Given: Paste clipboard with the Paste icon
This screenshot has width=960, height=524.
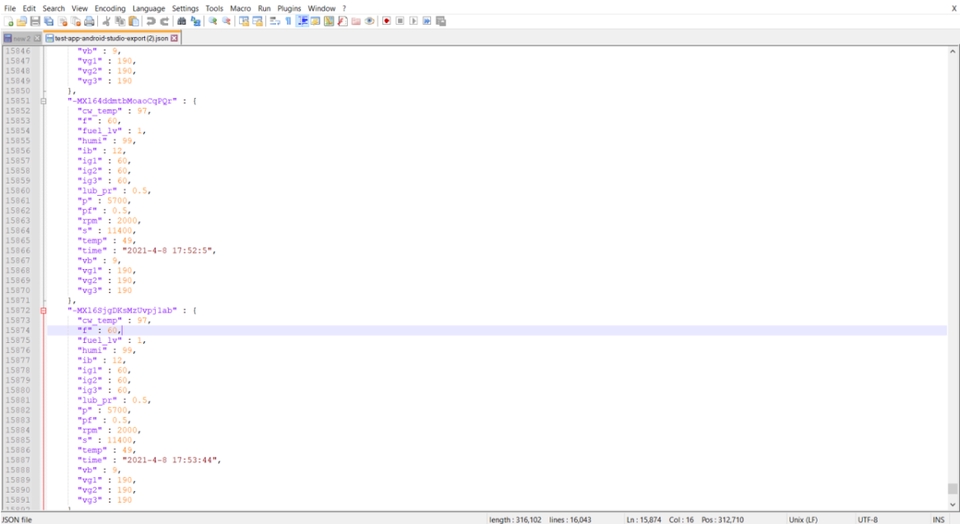Looking at the screenshot, I should point(133,21).
